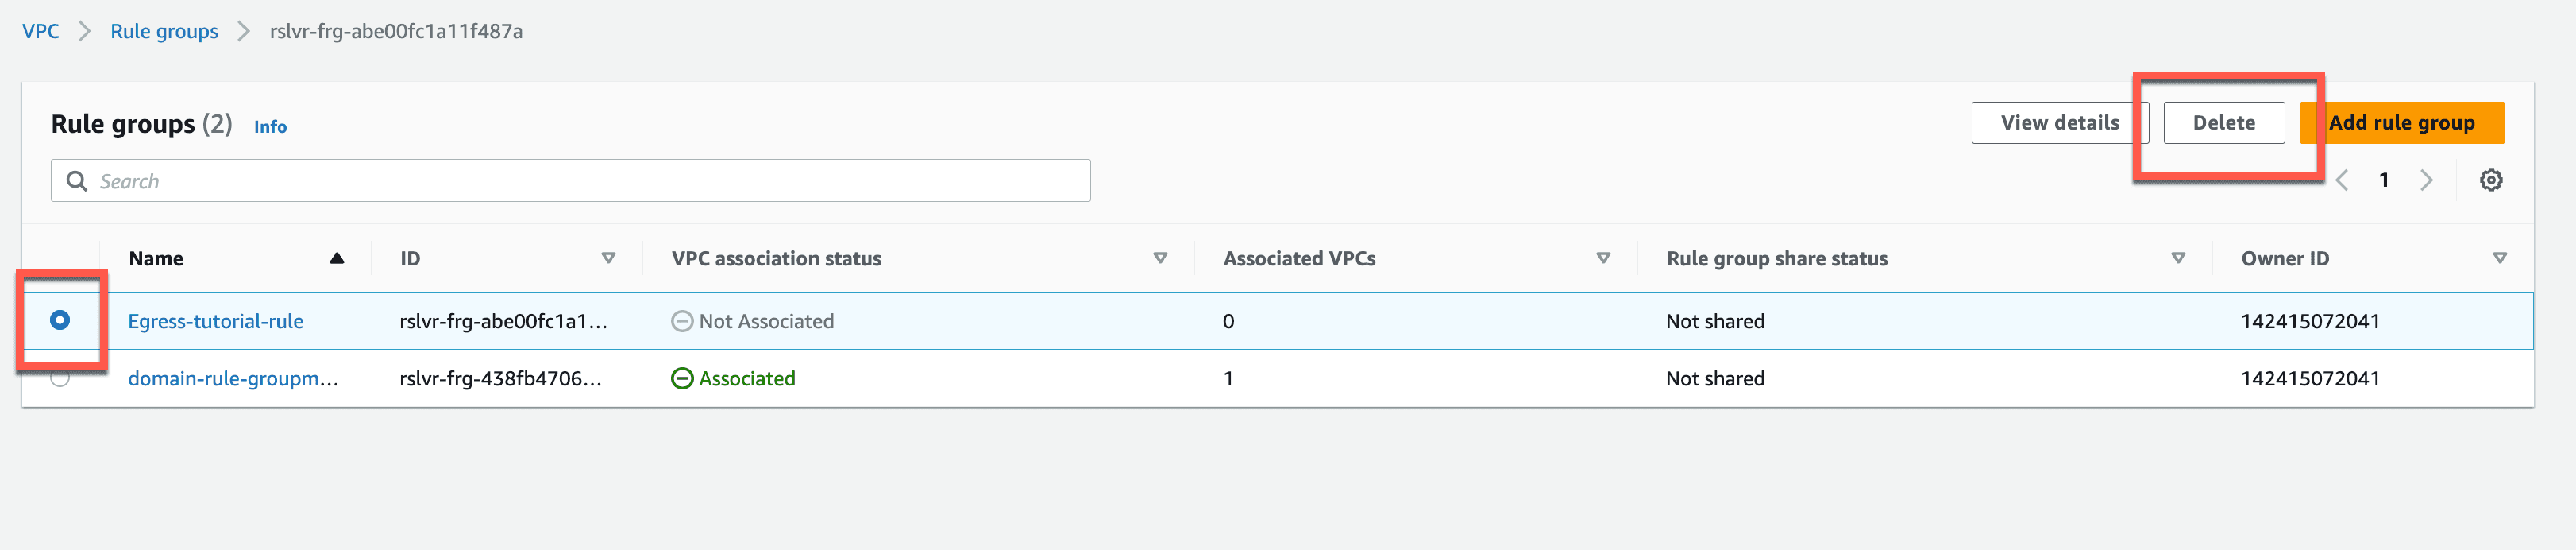Click the Delete button

pos(2224,122)
